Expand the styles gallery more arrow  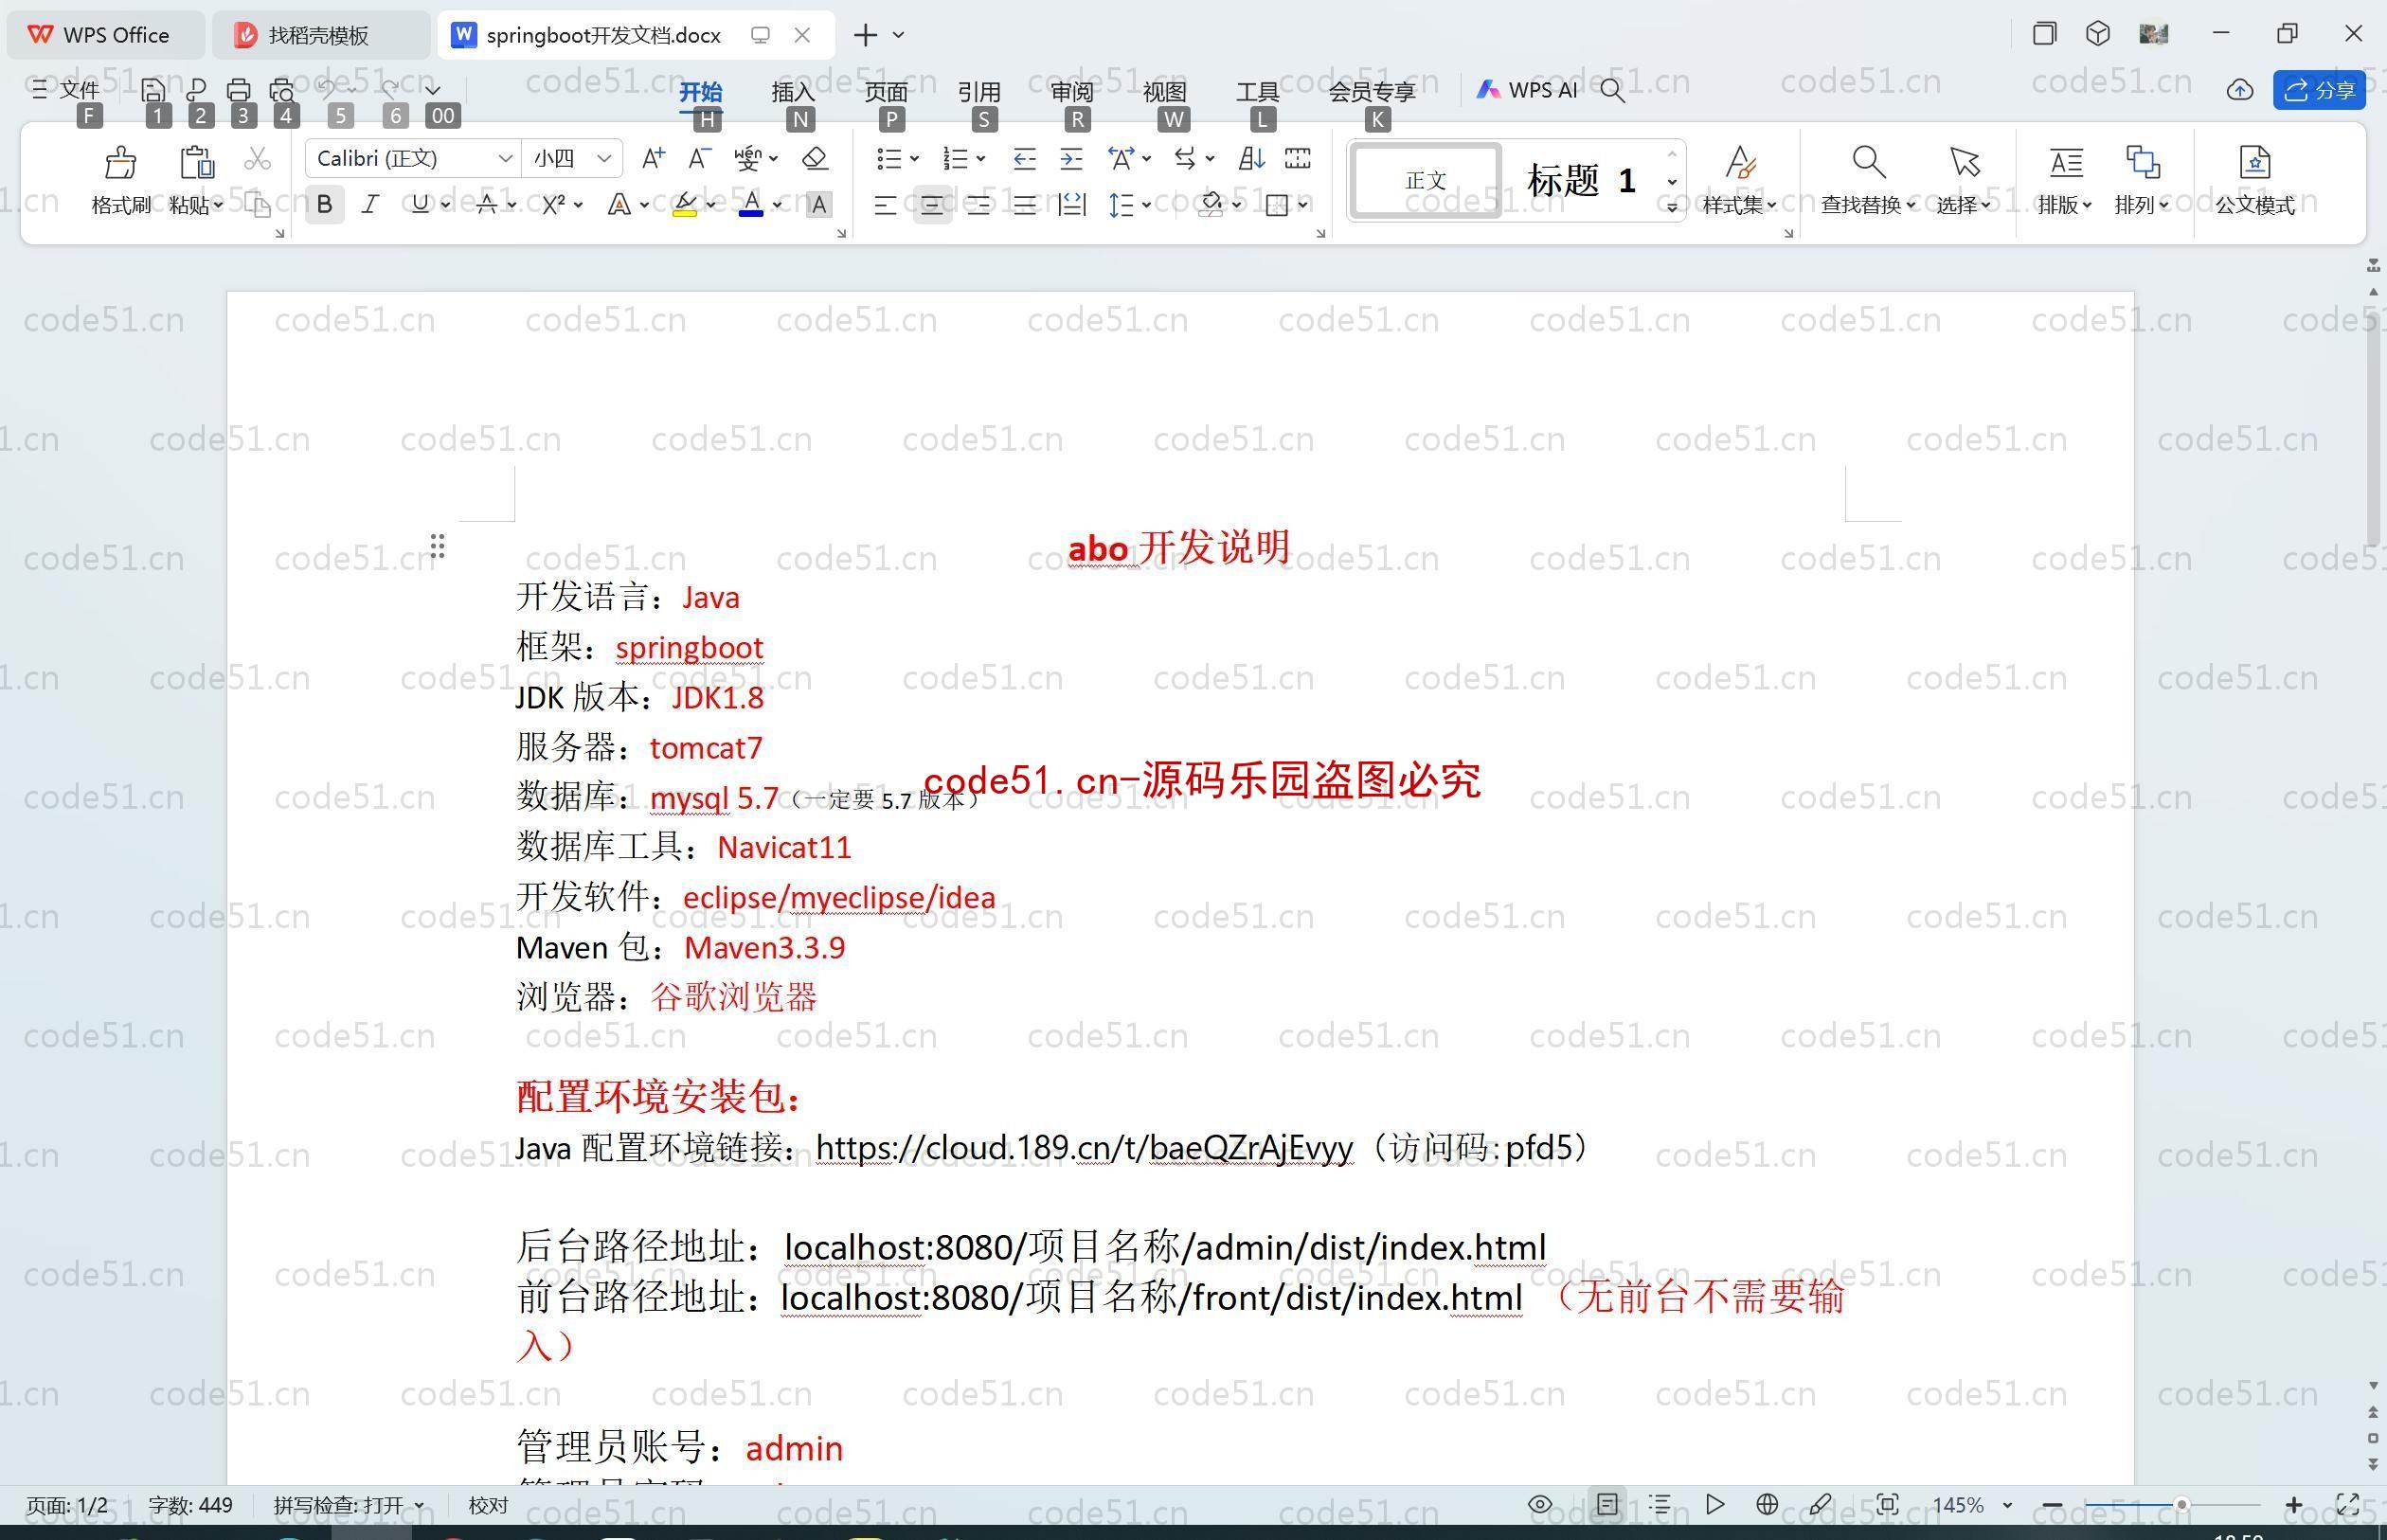click(1672, 207)
